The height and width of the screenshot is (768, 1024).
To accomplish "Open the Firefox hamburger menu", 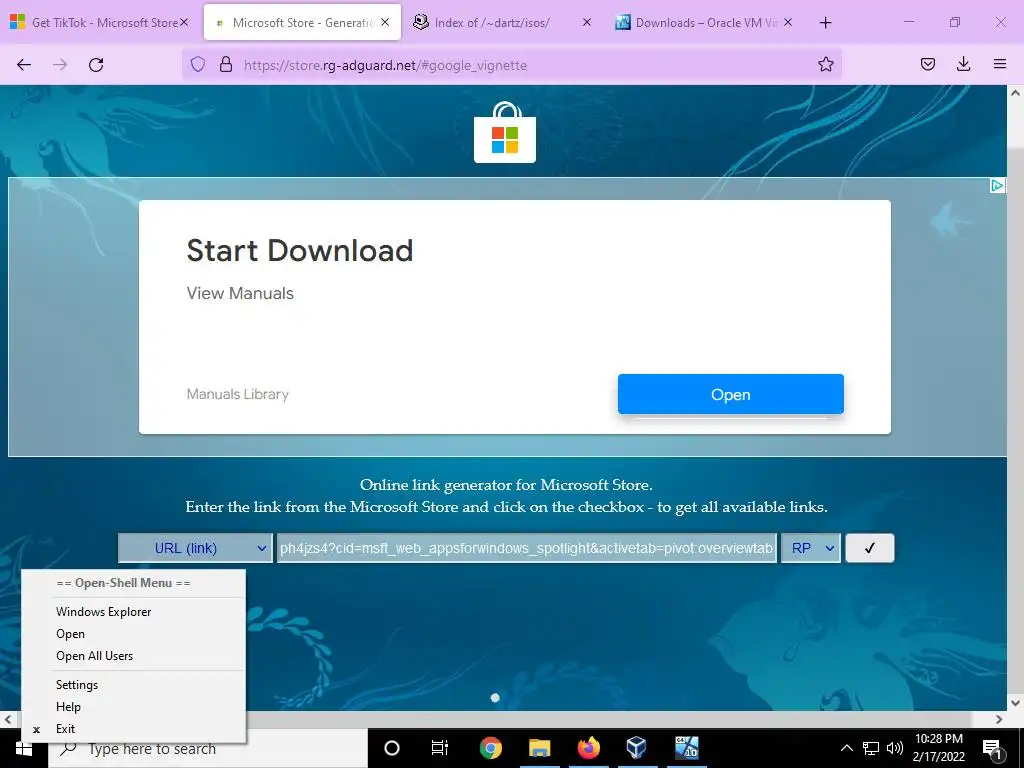I will tap(999, 64).
